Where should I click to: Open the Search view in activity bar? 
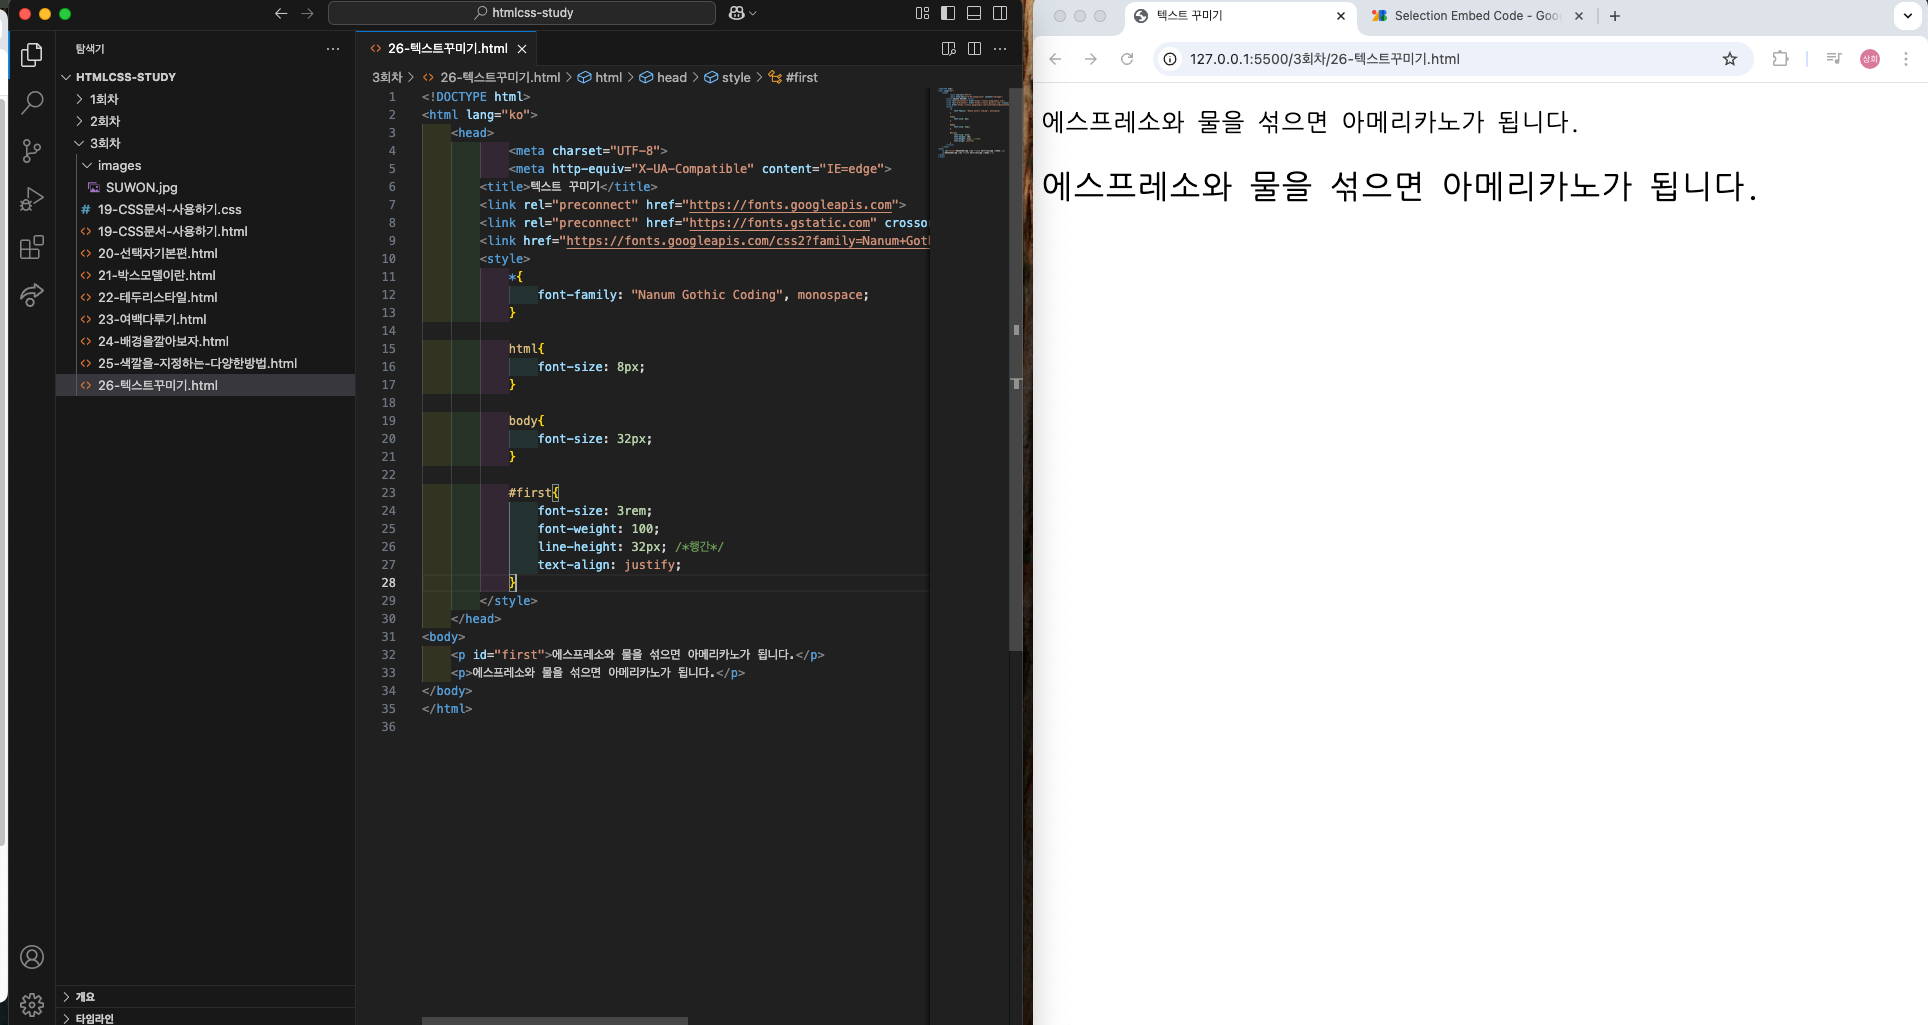32,102
